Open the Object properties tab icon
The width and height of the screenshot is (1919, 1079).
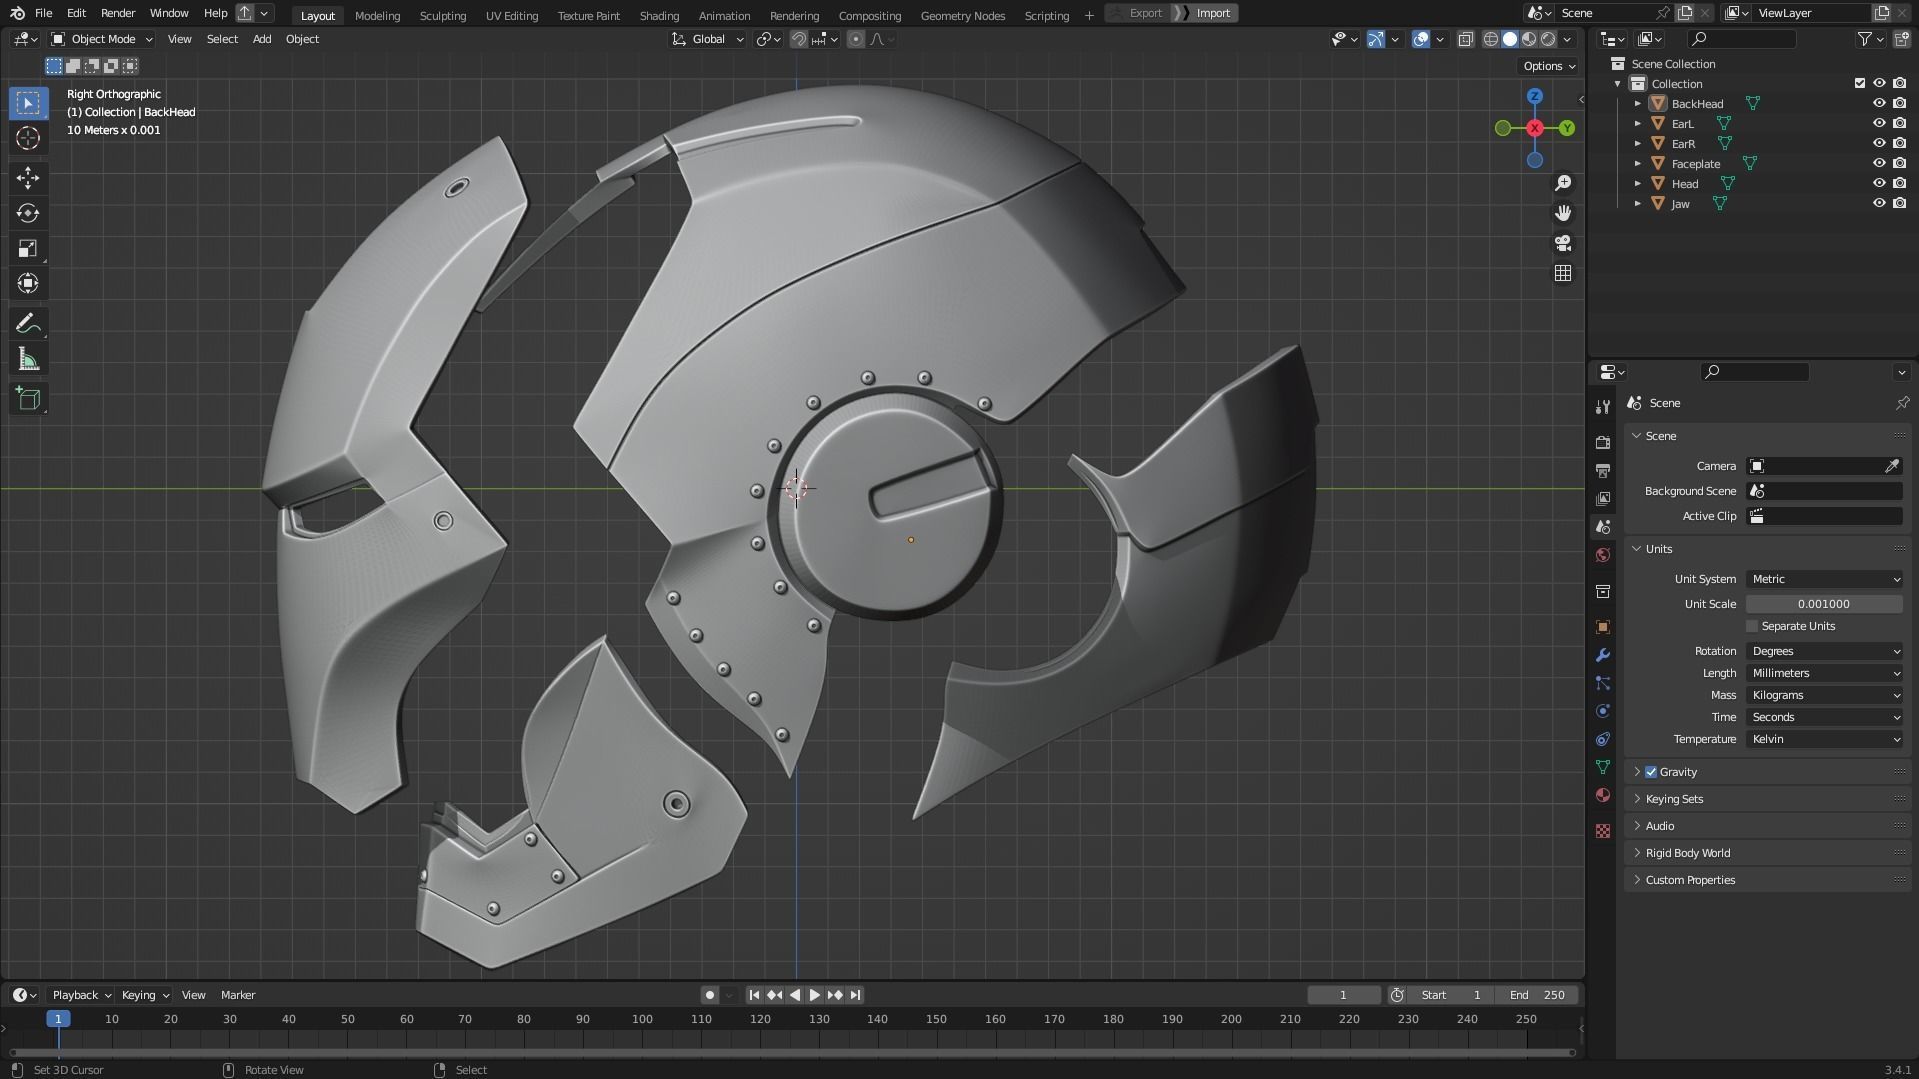tap(1603, 627)
